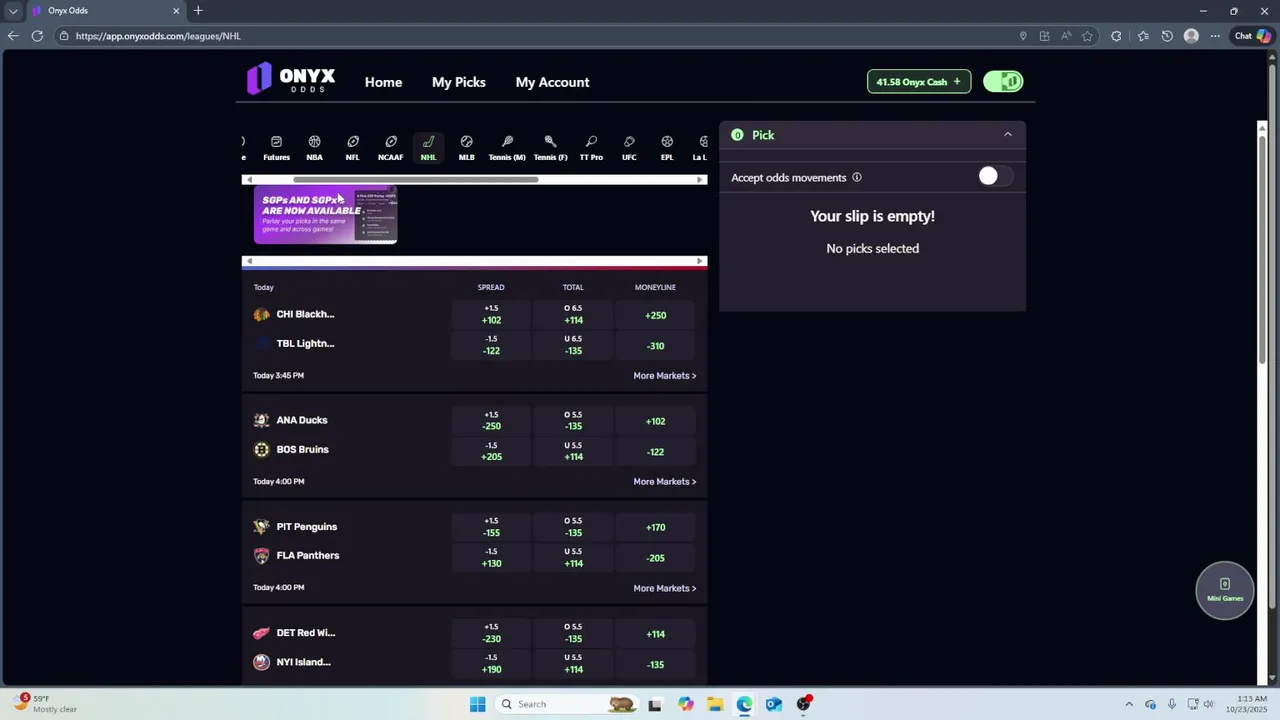Pick CHI Blackhawks moneyline +250

[x=655, y=315]
